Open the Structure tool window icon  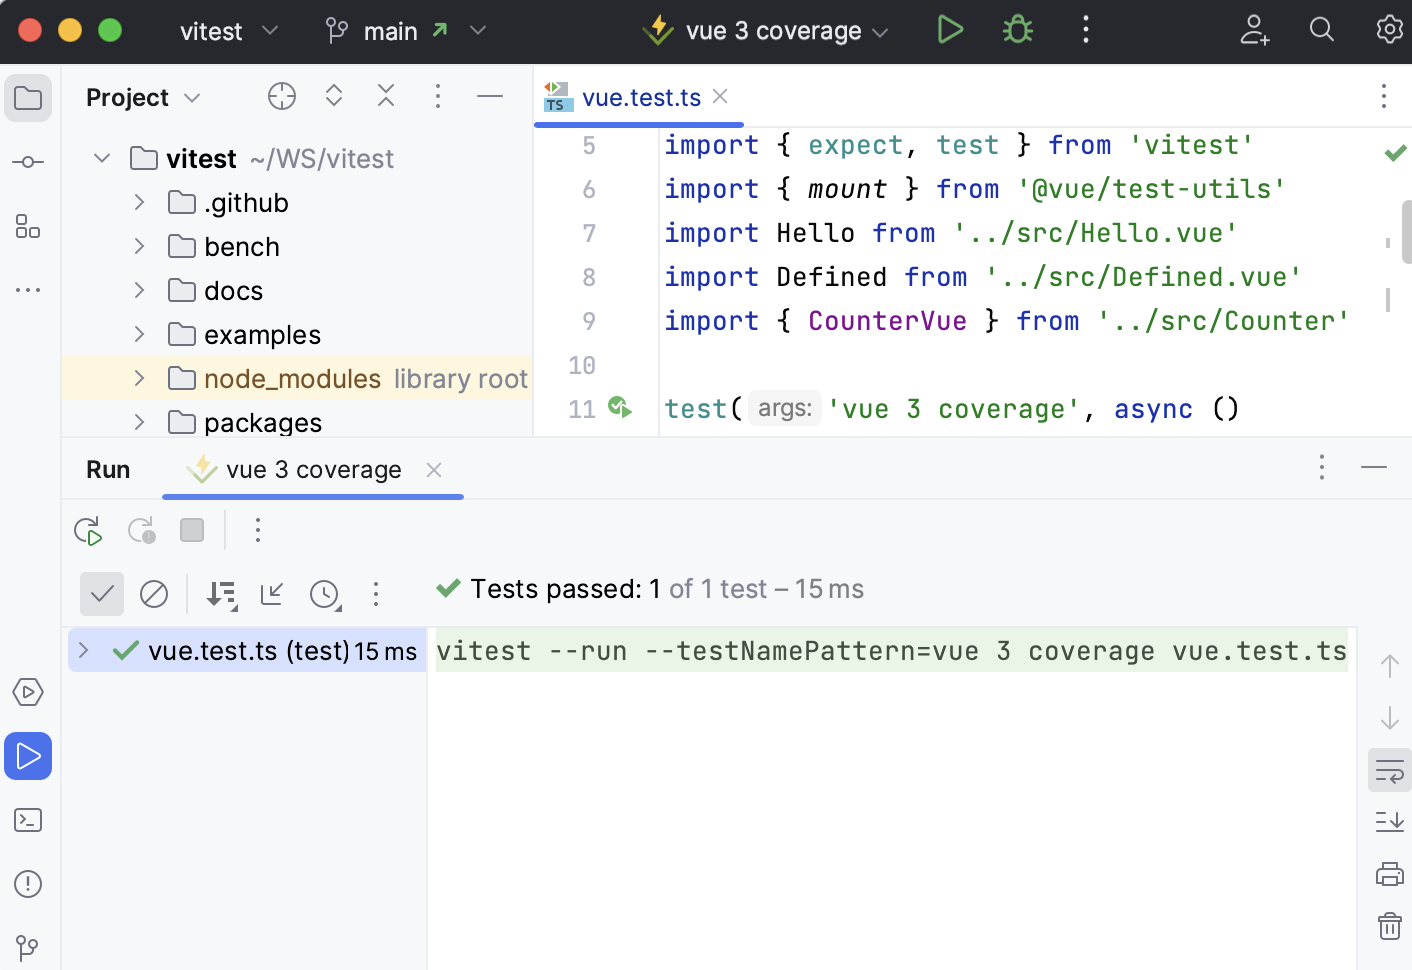point(28,226)
